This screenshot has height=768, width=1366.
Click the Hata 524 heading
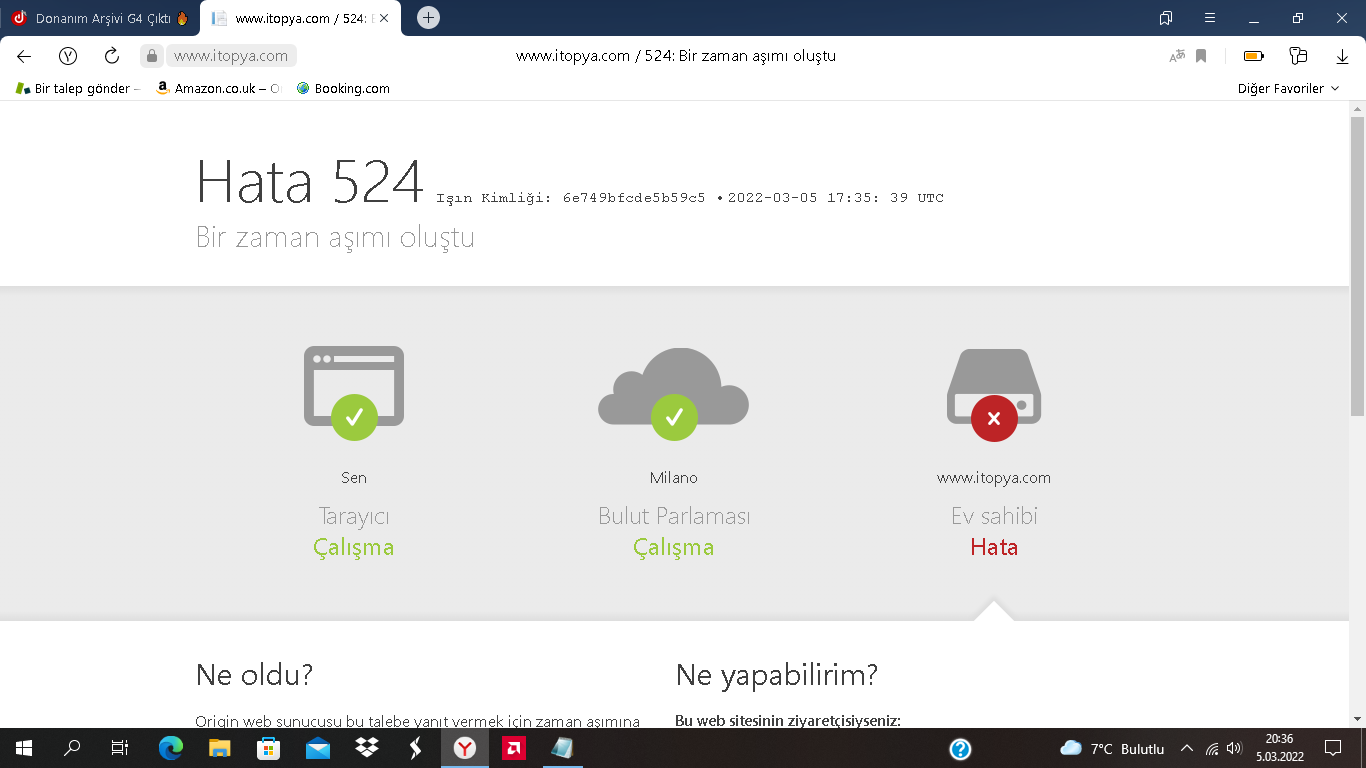(310, 182)
